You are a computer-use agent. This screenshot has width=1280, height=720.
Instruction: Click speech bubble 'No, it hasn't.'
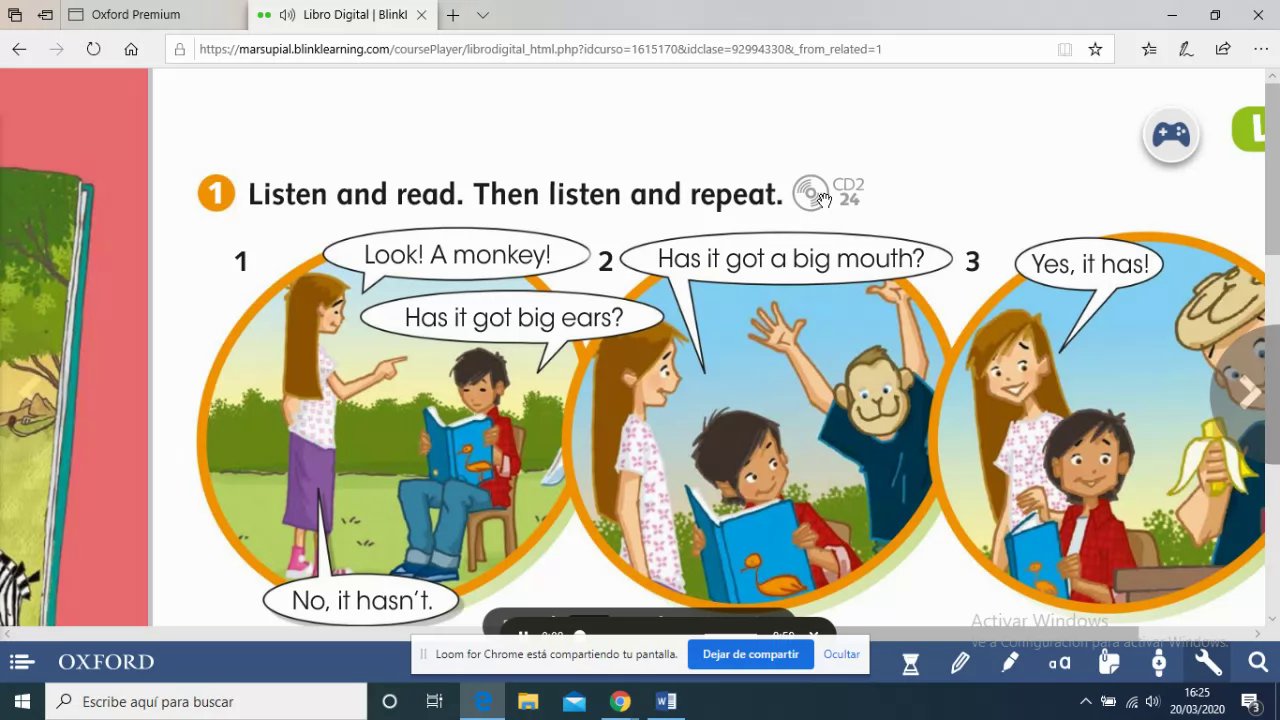(x=361, y=600)
